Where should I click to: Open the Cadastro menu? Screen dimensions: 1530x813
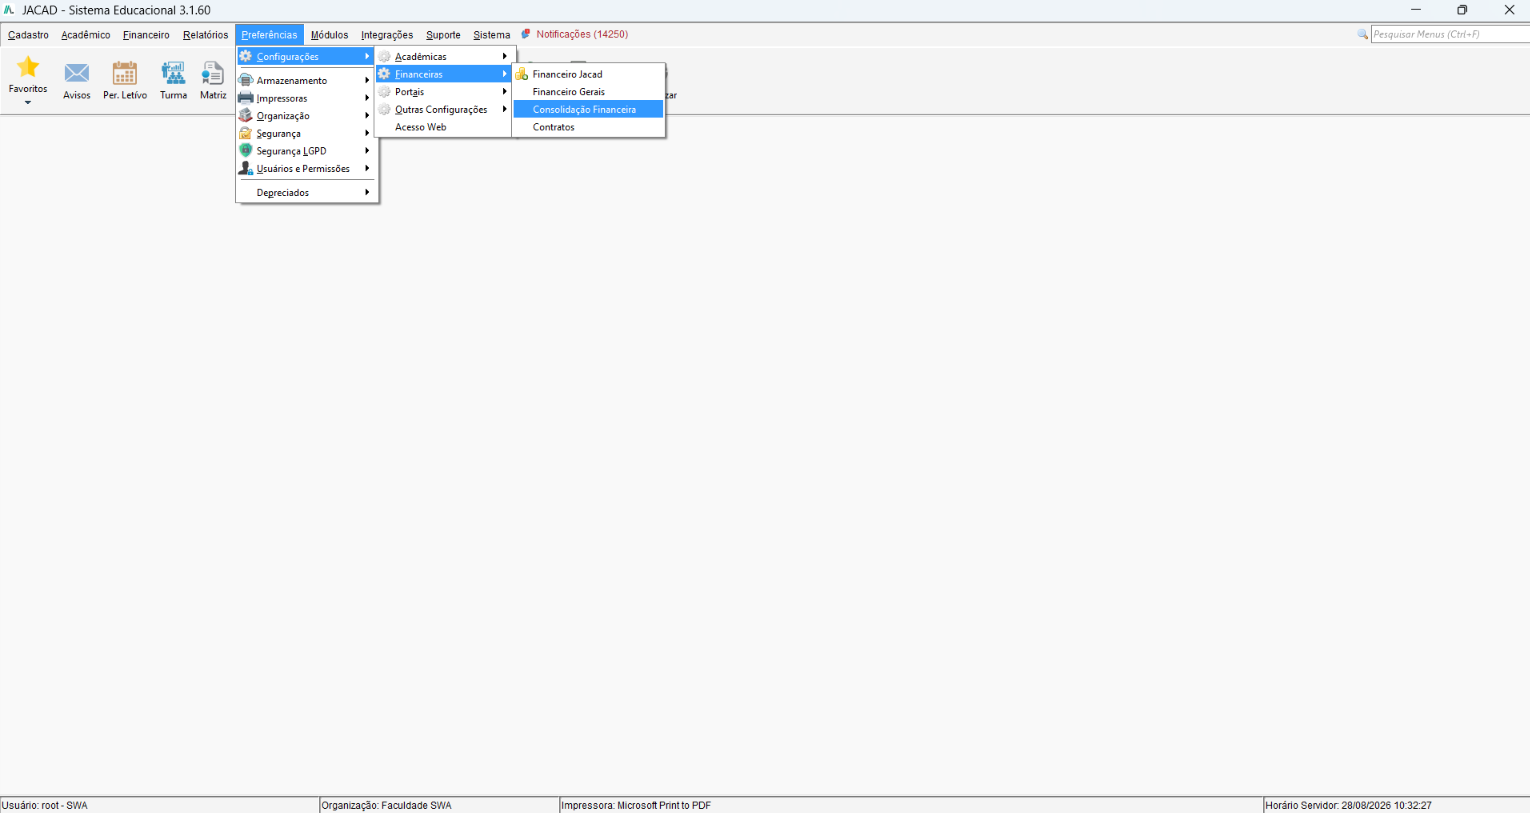pyautogui.click(x=28, y=35)
